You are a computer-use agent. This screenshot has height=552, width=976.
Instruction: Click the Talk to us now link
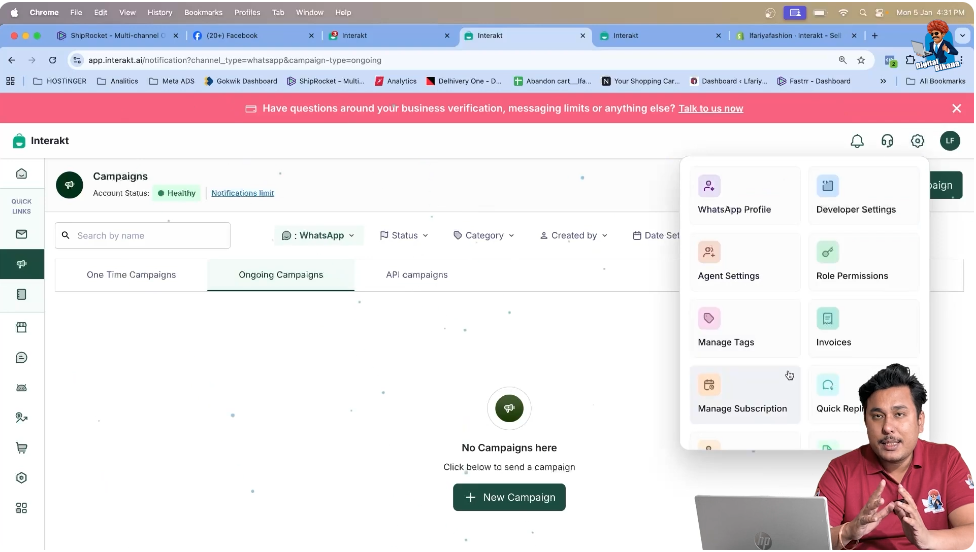tap(711, 108)
